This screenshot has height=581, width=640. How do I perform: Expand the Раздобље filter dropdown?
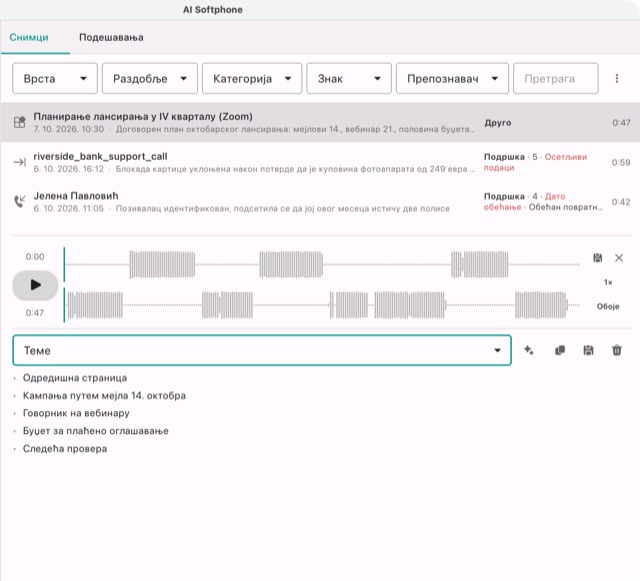coord(150,78)
